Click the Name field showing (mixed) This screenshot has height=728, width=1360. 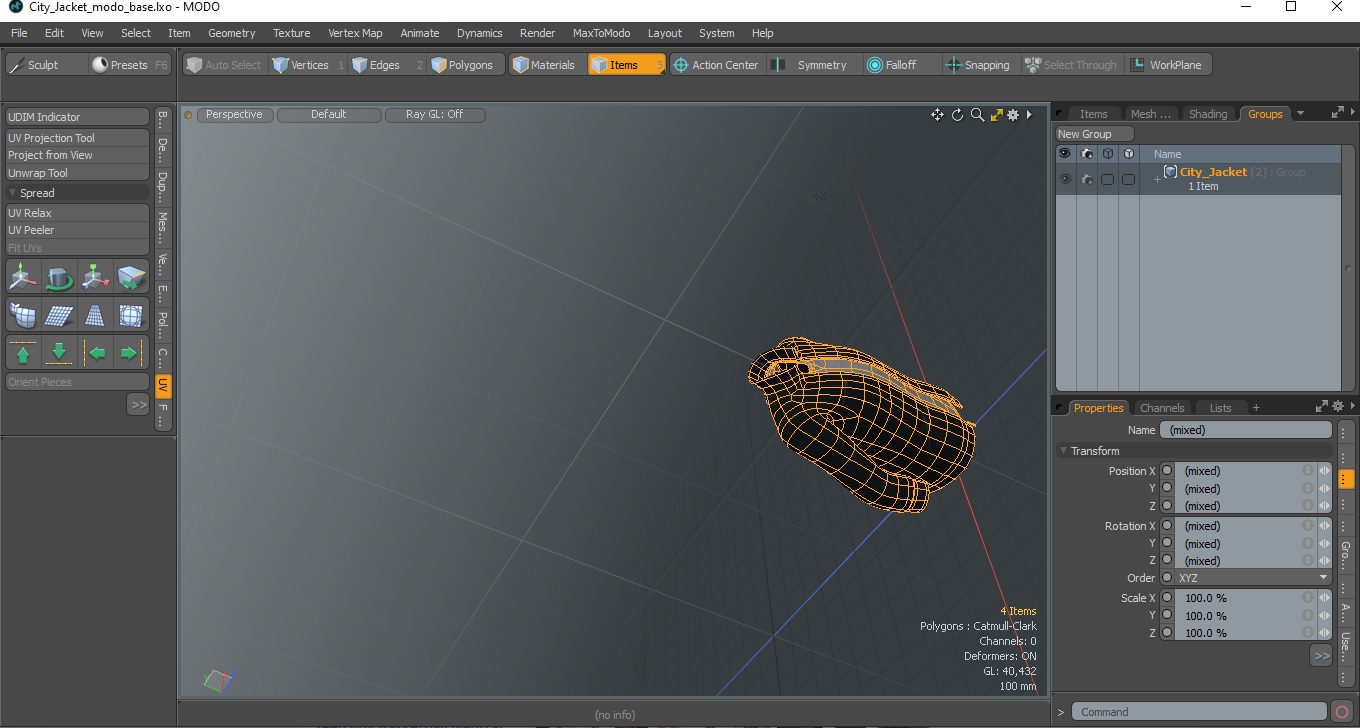click(x=1246, y=430)
